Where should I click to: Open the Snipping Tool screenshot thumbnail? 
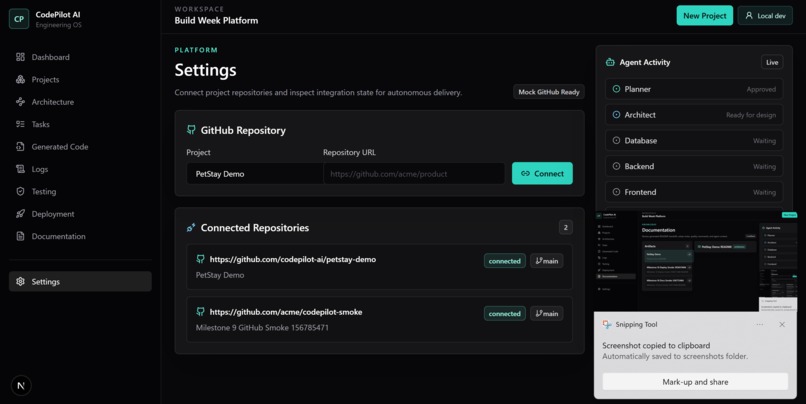point(695,261)
